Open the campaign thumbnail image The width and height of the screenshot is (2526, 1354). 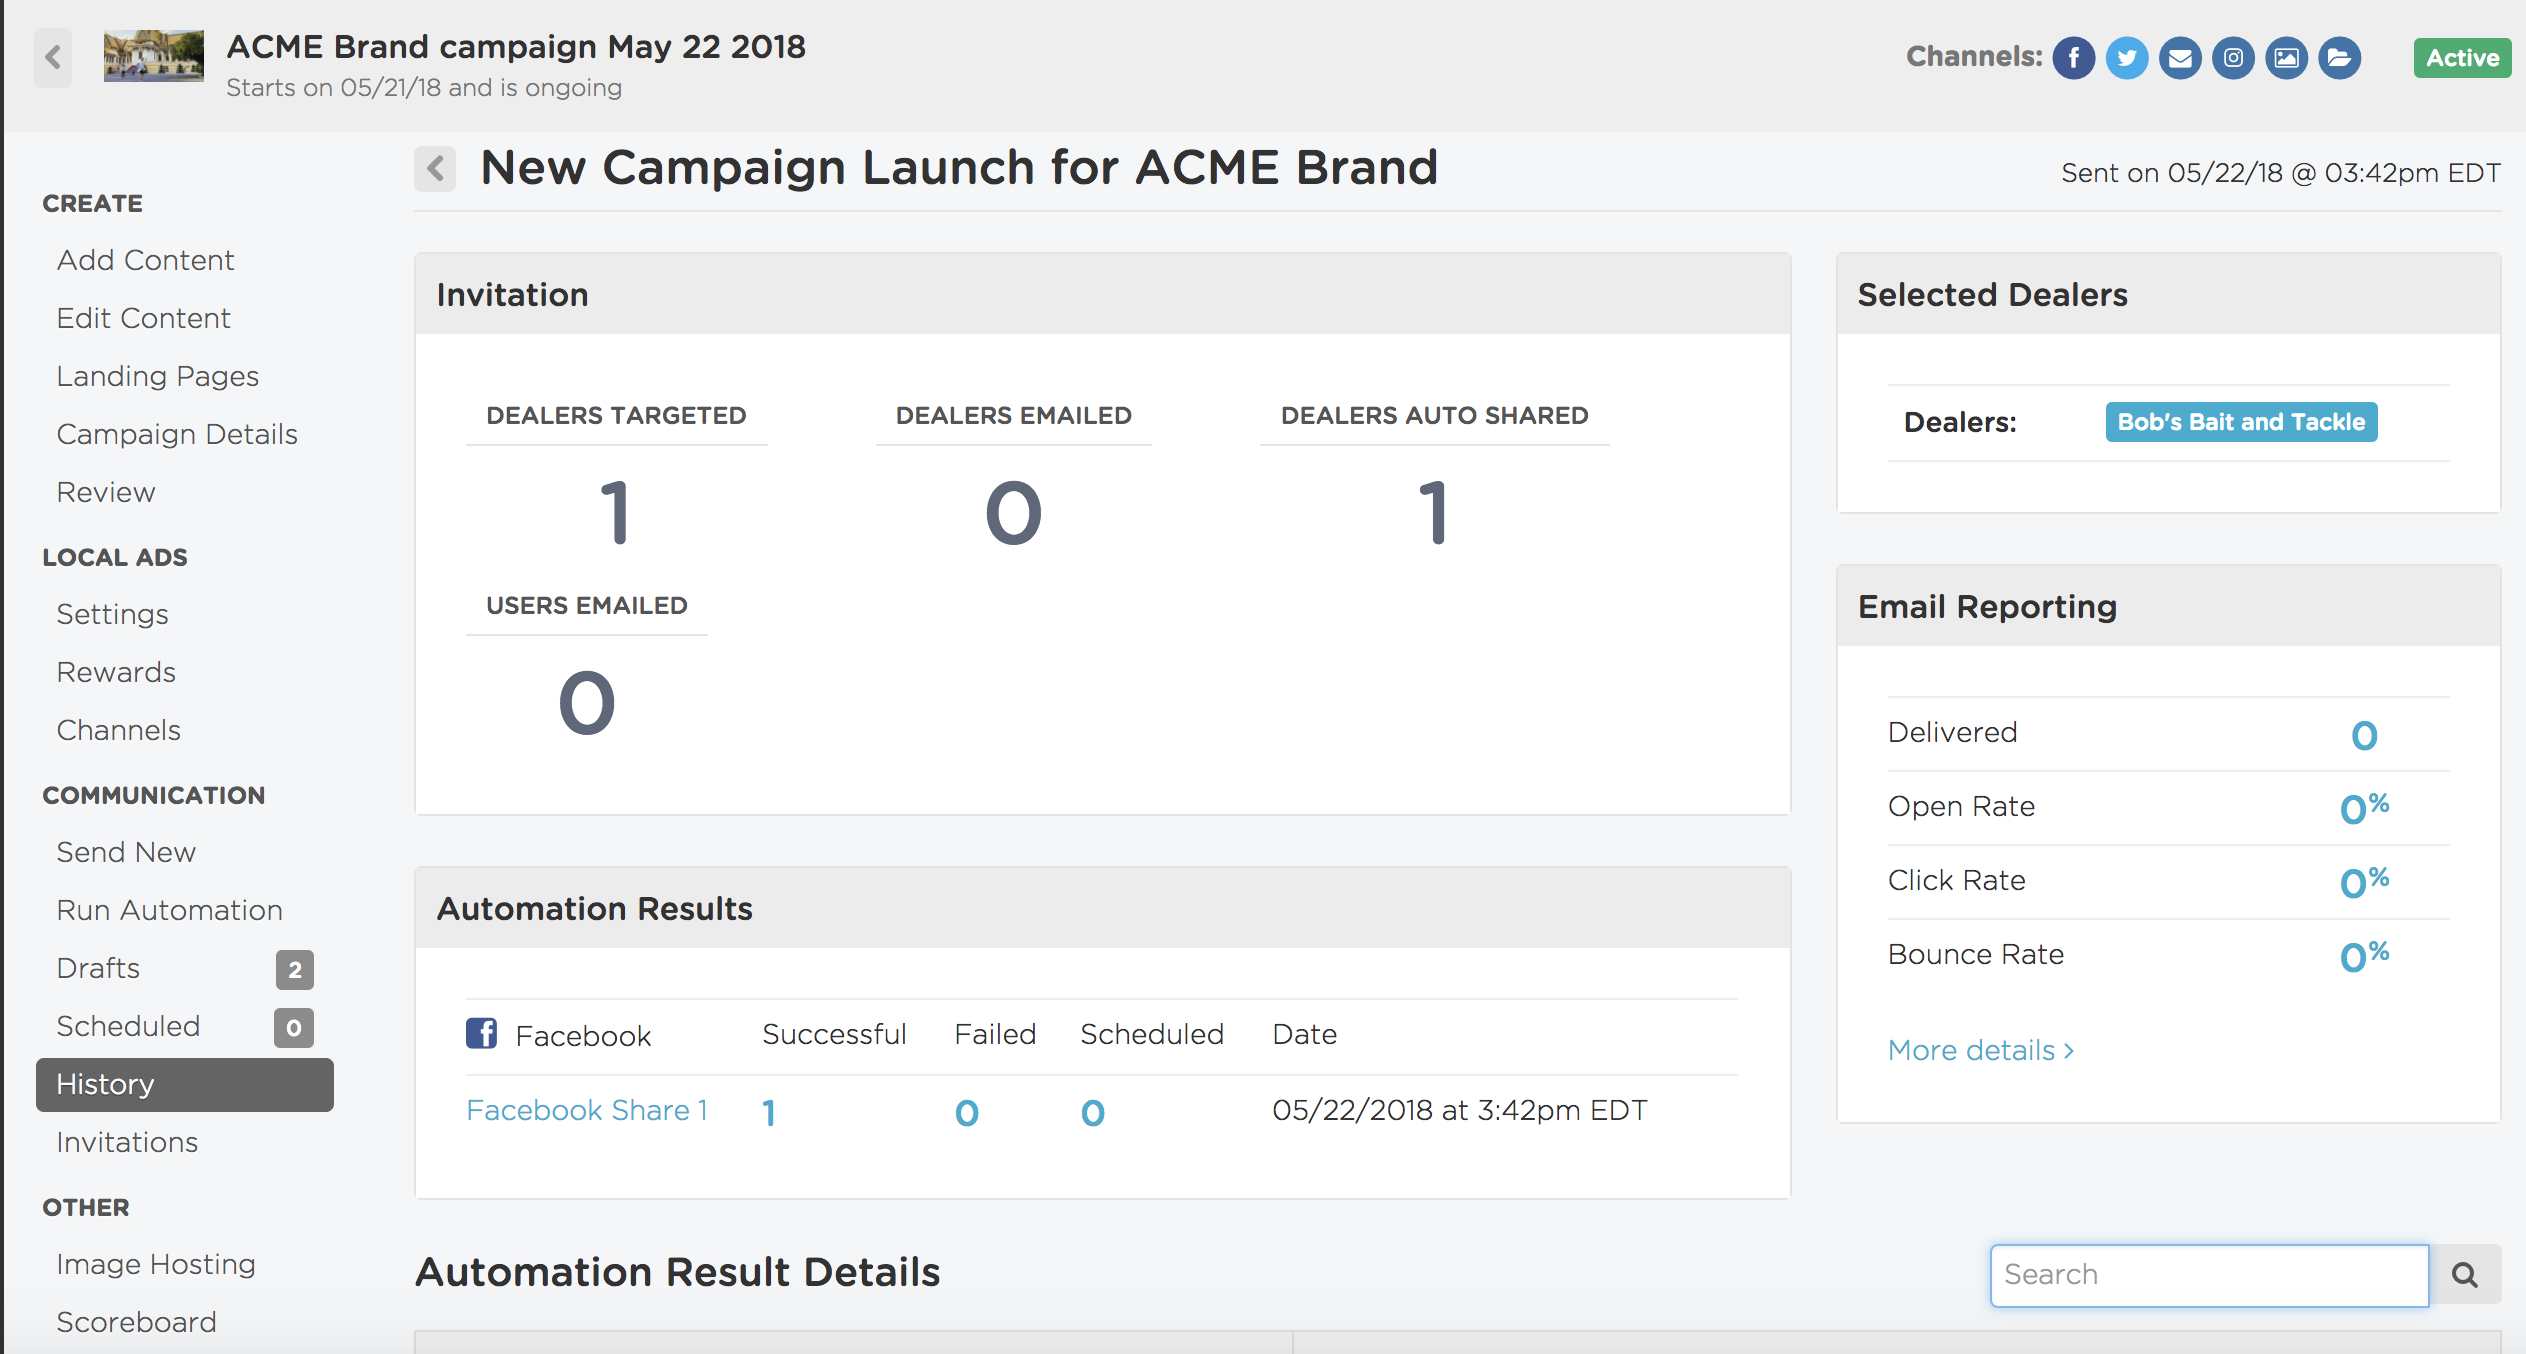click(x=154, y=56)
